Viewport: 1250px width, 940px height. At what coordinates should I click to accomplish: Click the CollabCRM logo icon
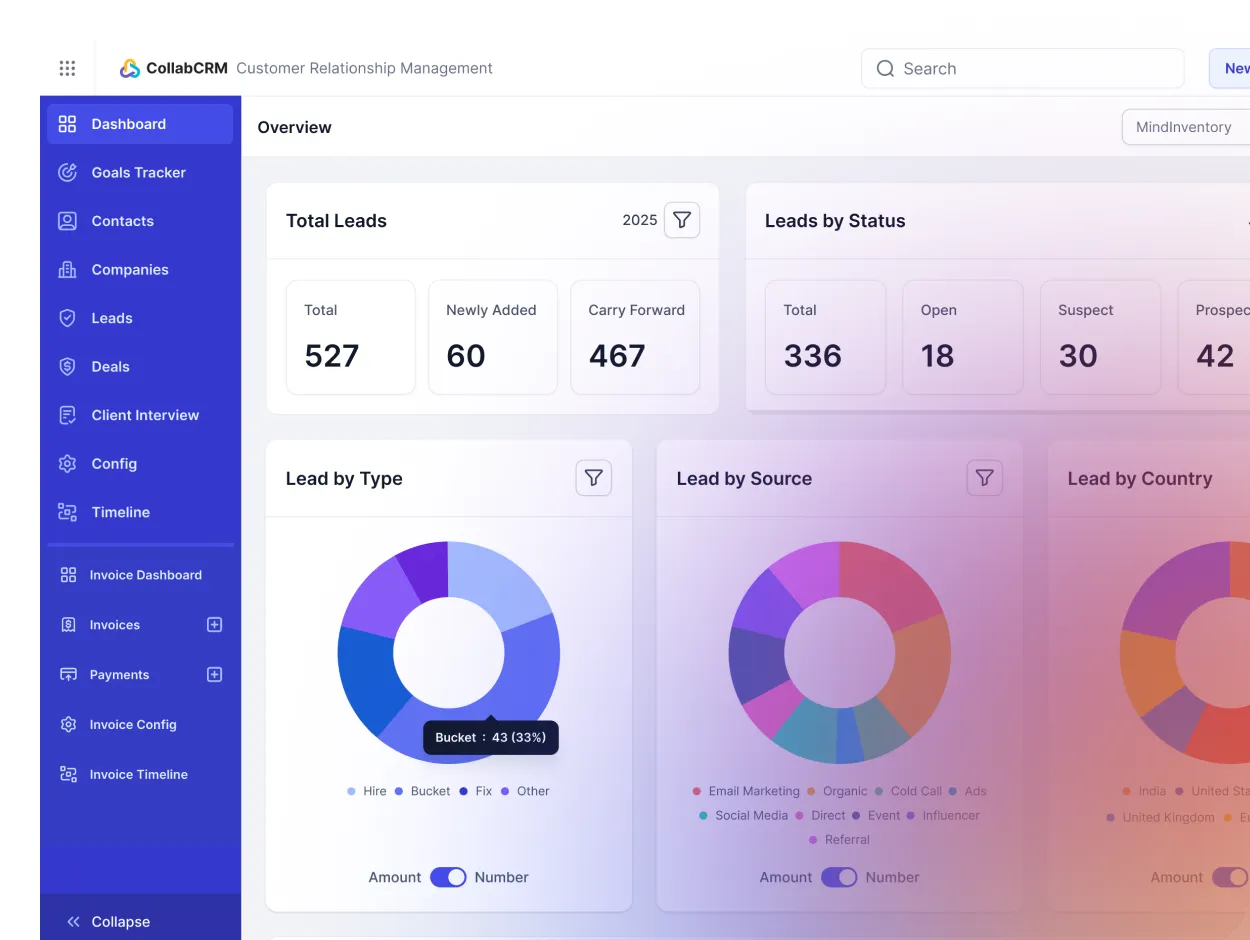130,68
